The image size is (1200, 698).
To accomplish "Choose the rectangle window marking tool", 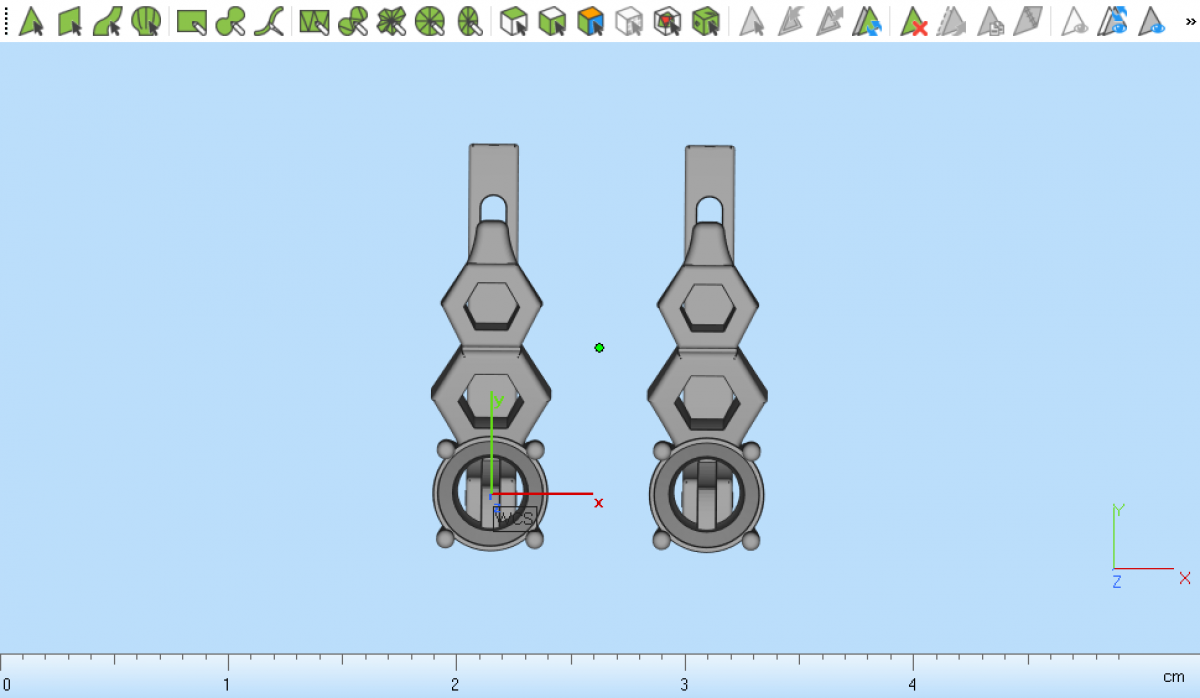I will 192,21.
